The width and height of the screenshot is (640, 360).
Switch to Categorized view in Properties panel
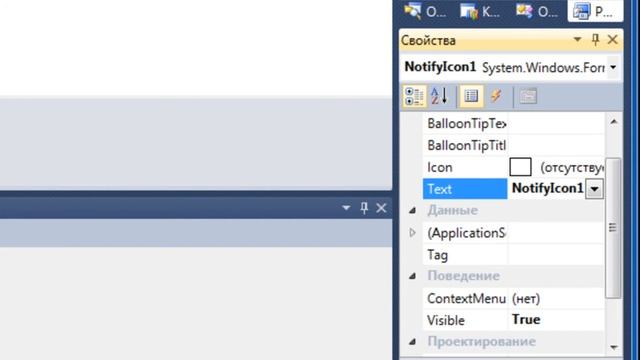coord(414,96)
